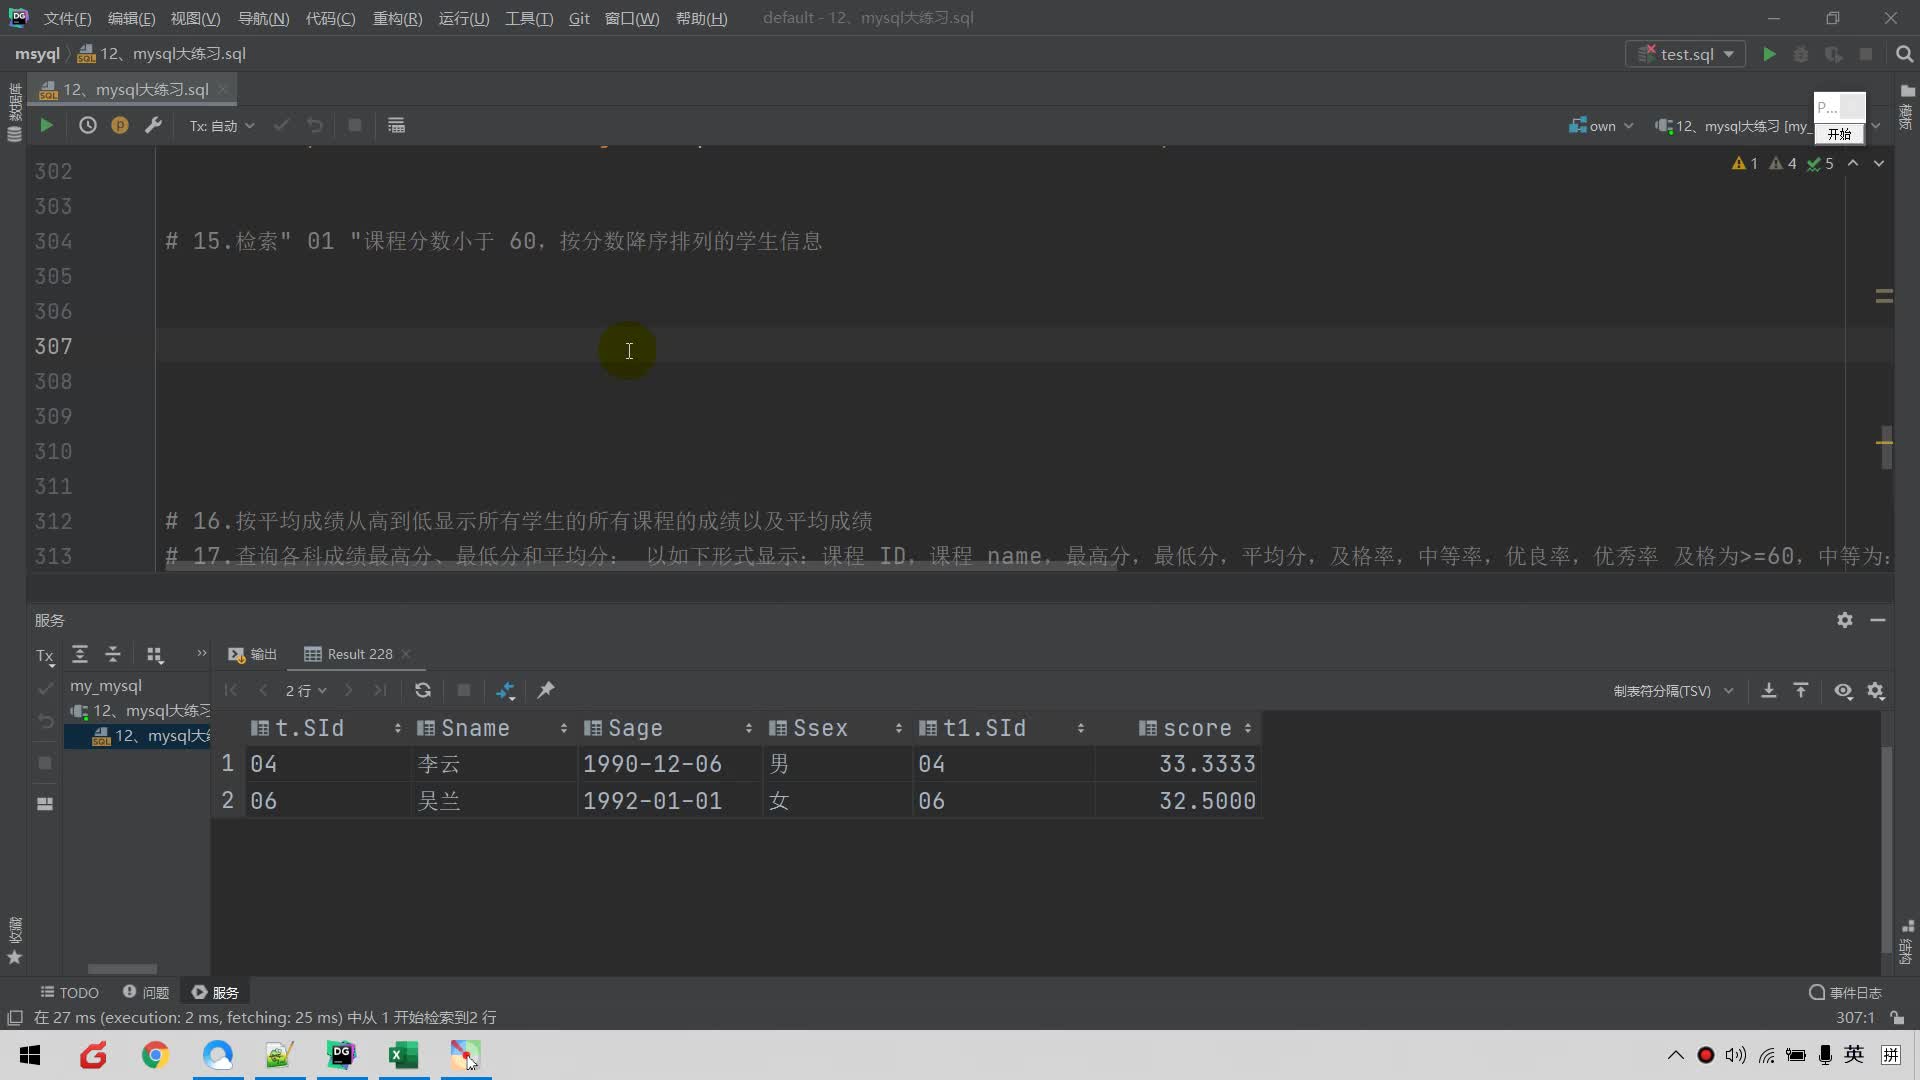1920x1080 pixels.
Task: Open the TODO tool window button
Action: pyautogui.click(x=69, y=992)
